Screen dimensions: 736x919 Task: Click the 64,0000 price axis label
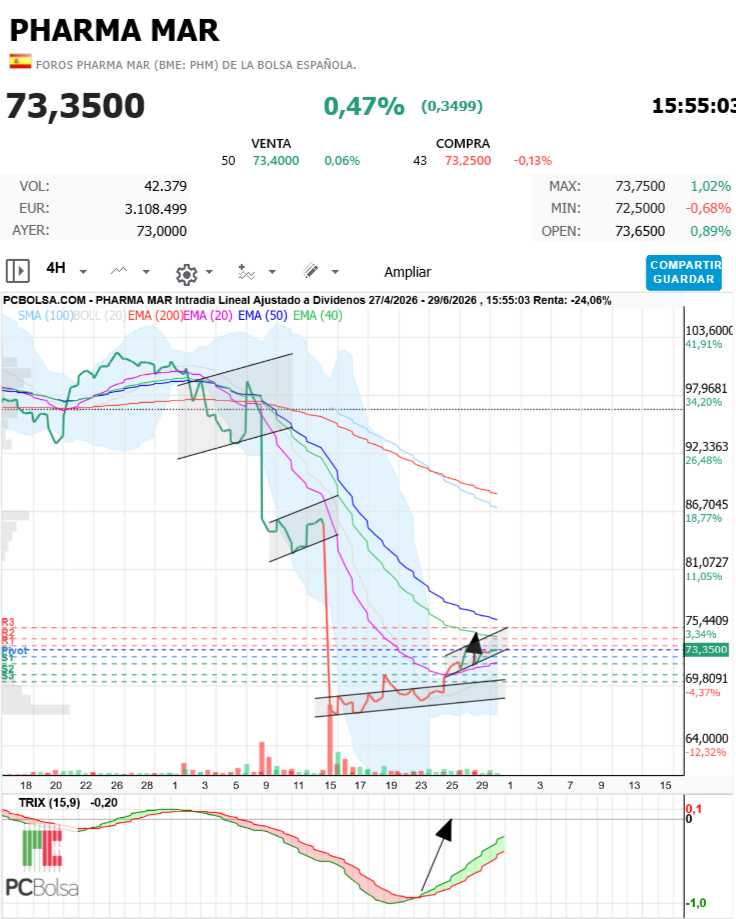[707, 738]
